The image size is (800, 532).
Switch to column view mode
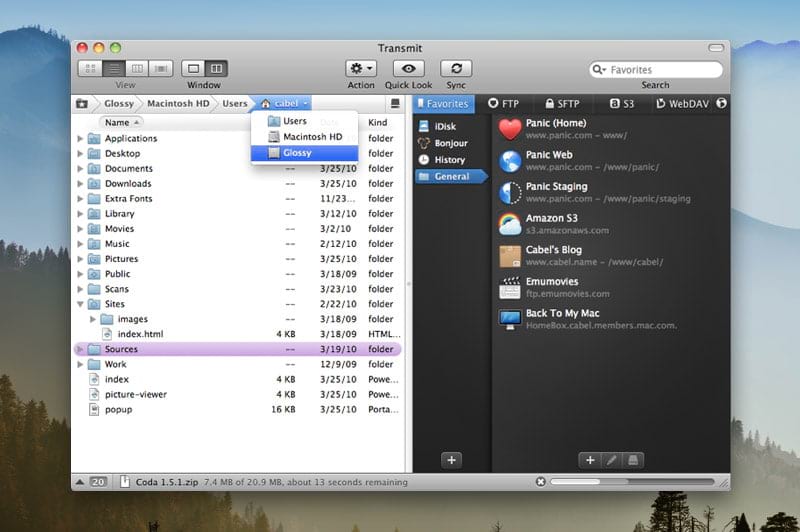[x=137, y=68]
